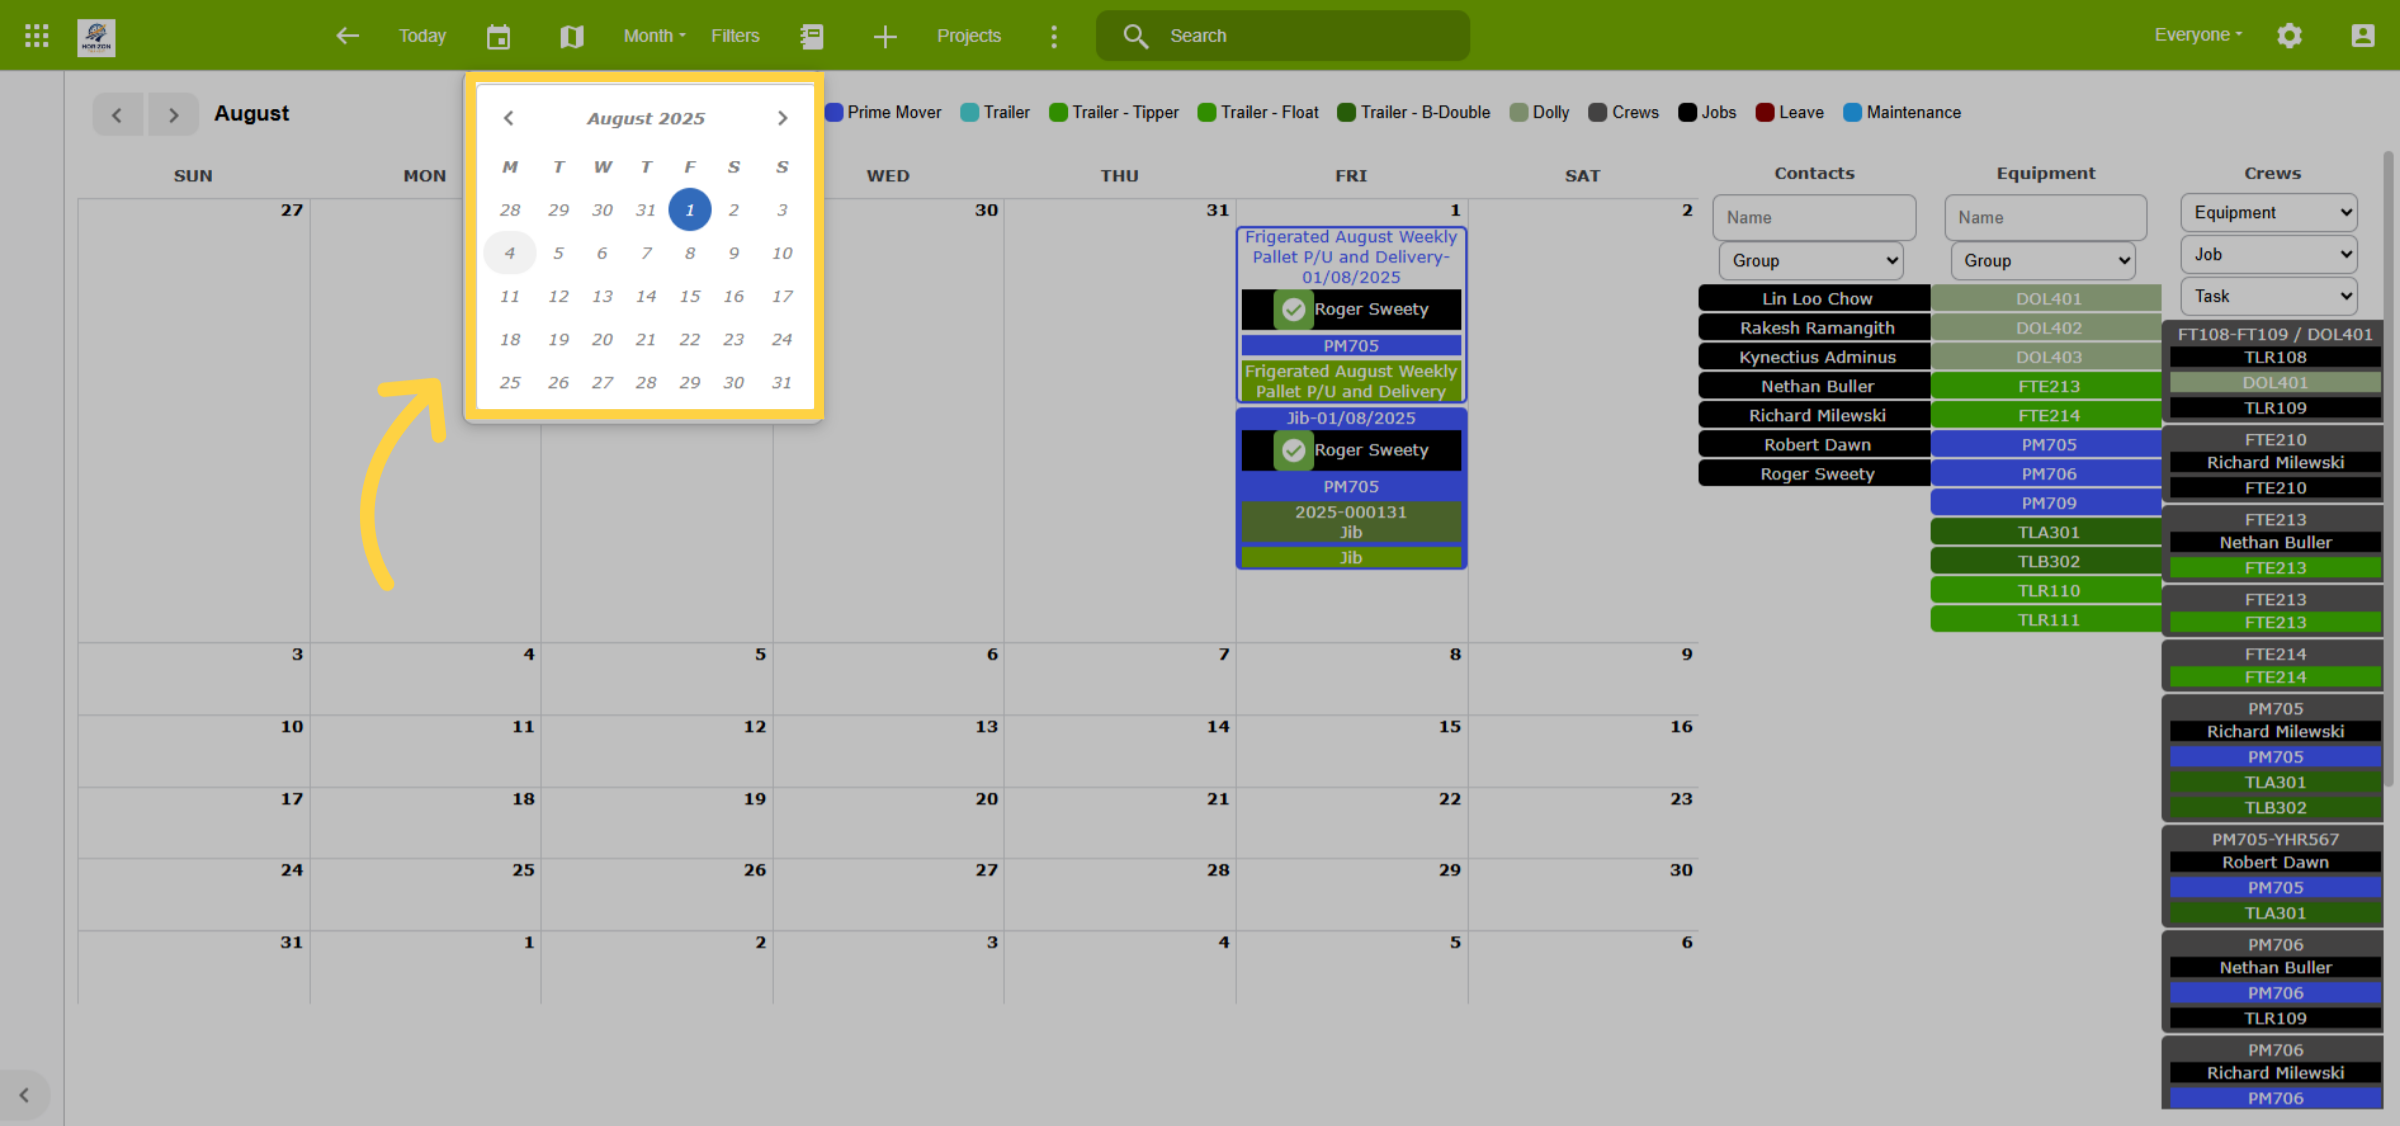This screenshot has height=1126, width=2400.
Task: Open Crews Job dropdown
Action: coord(2268,255)
